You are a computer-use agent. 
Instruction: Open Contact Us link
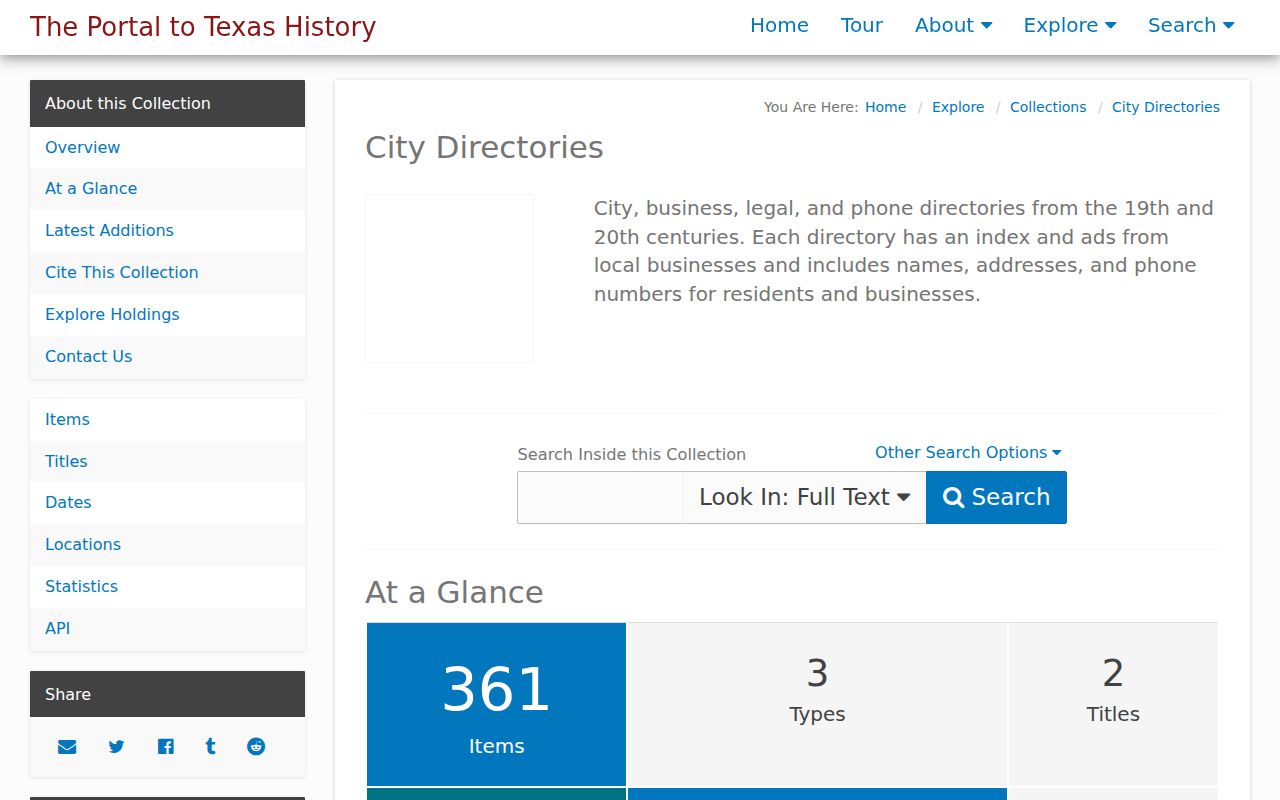click(x=167, y=357)
